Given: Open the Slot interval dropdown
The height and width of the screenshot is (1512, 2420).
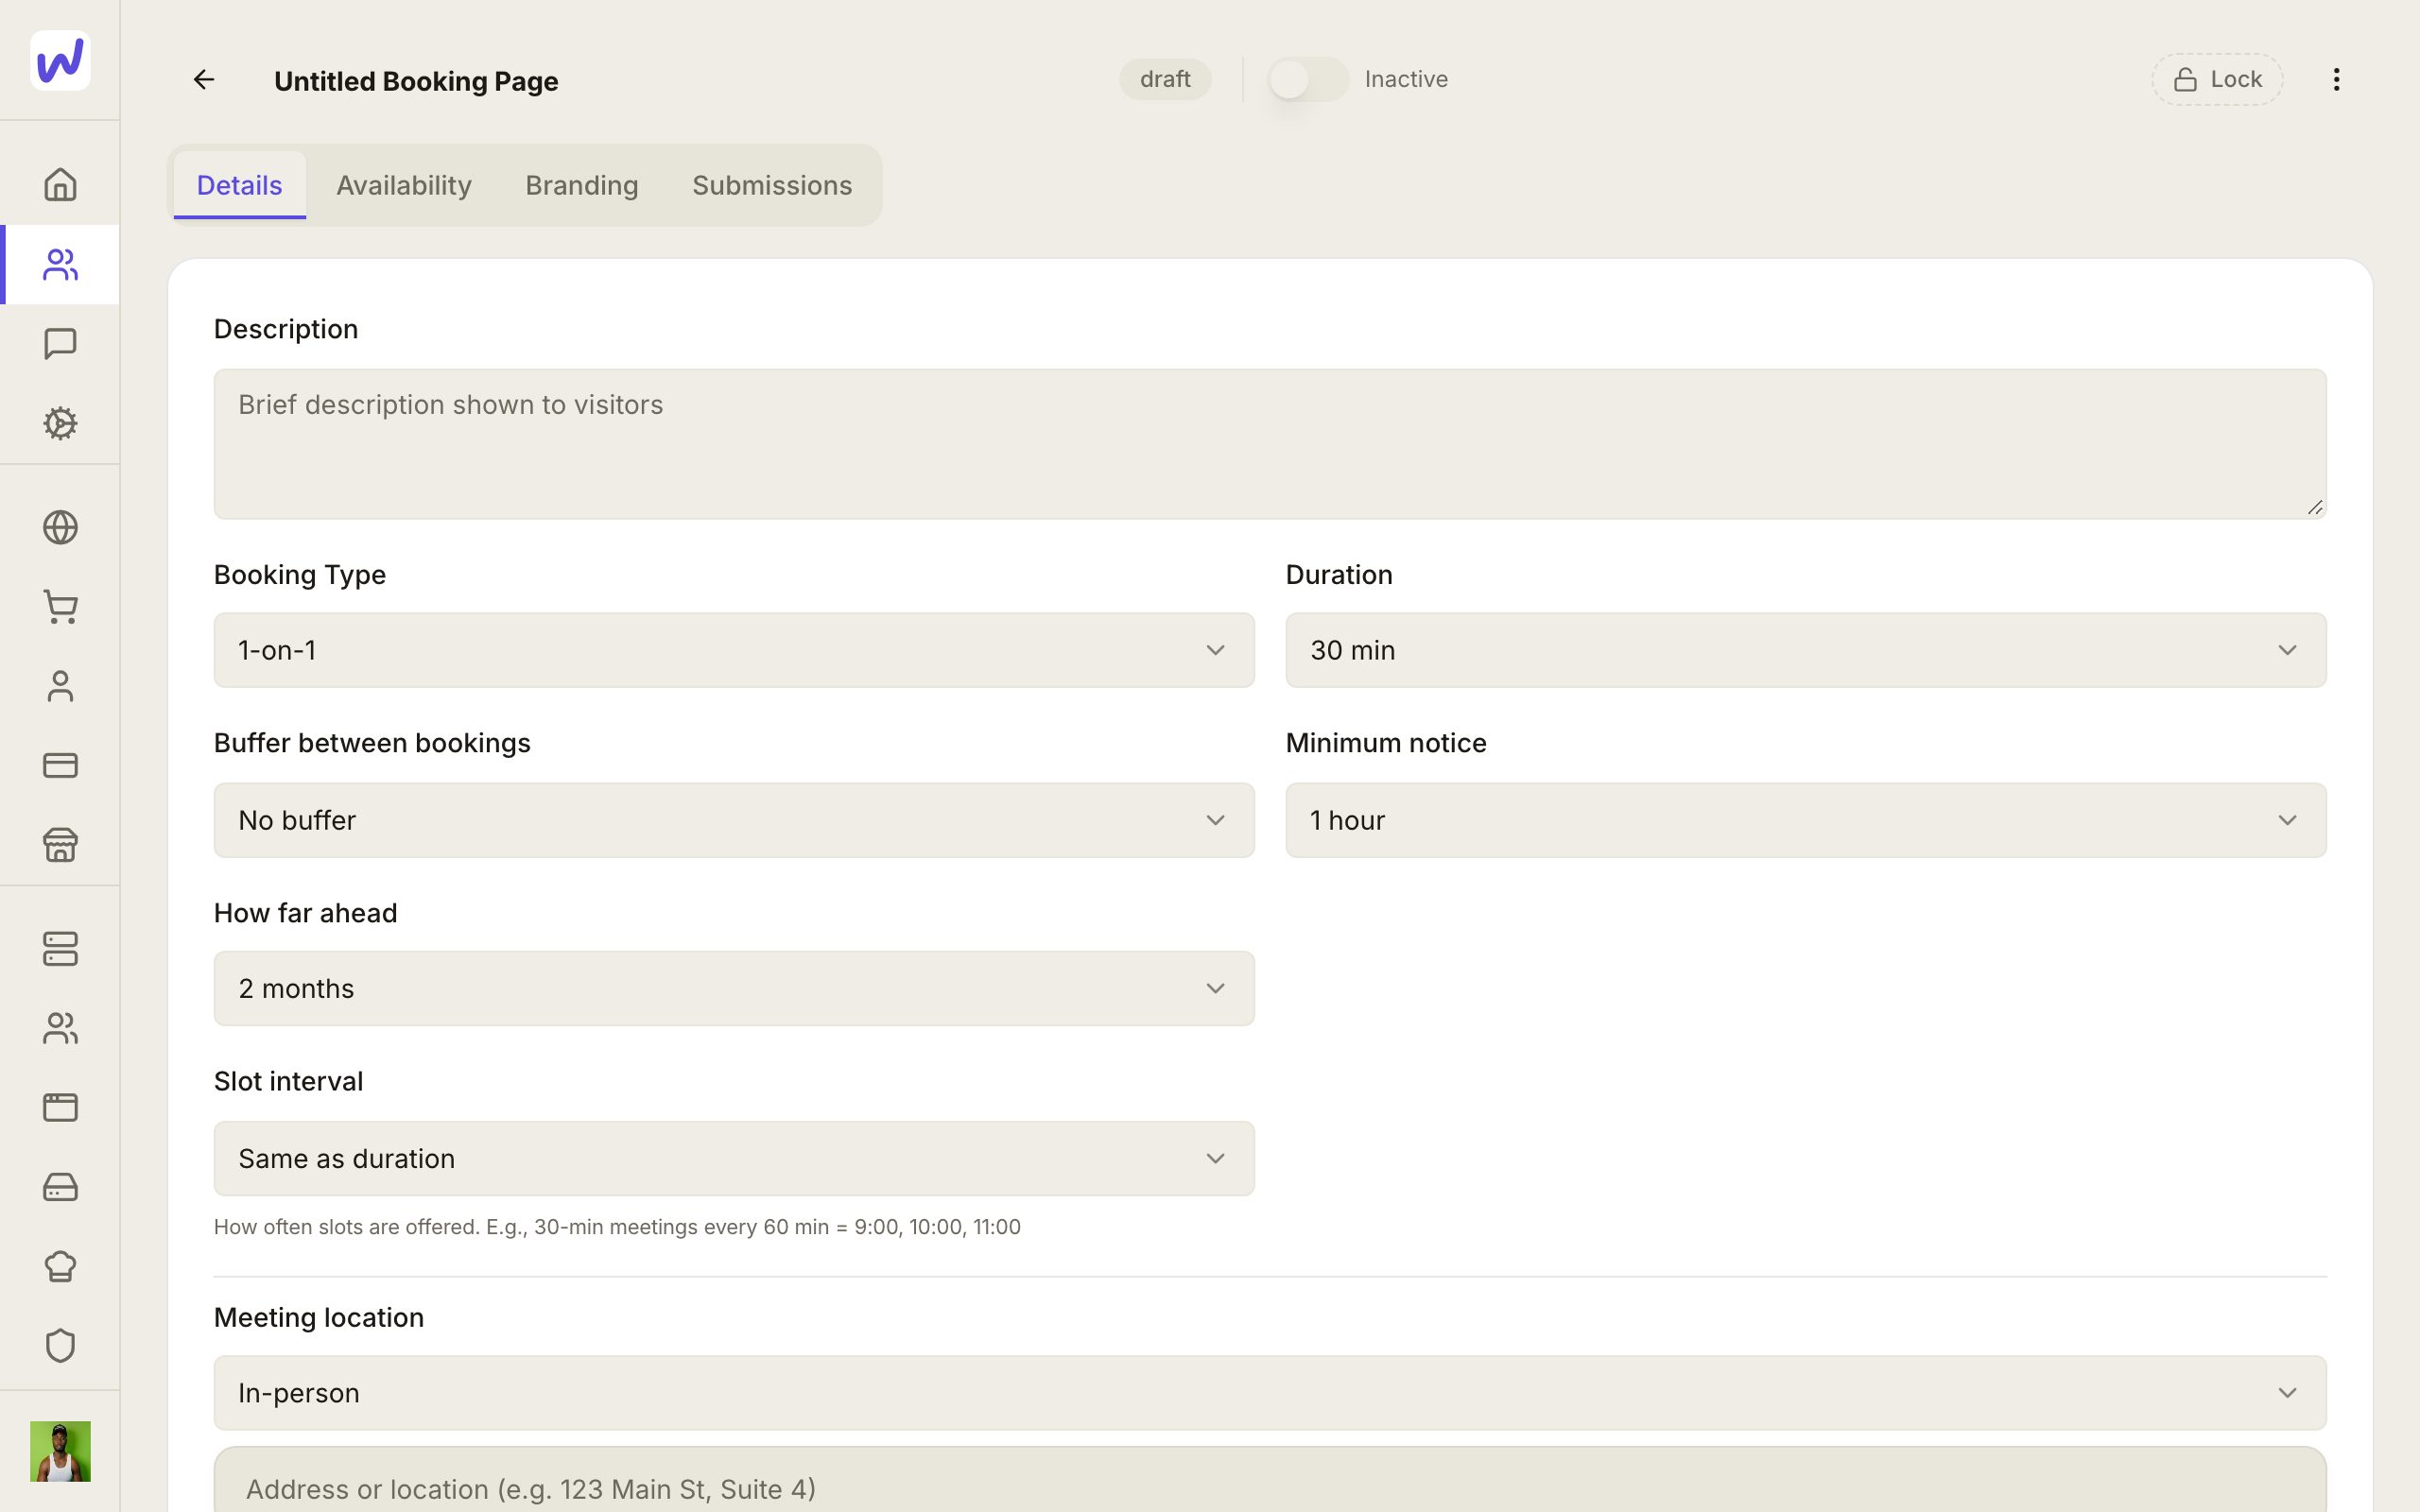Looking at the screenshot, I should tap(734, 1158).
